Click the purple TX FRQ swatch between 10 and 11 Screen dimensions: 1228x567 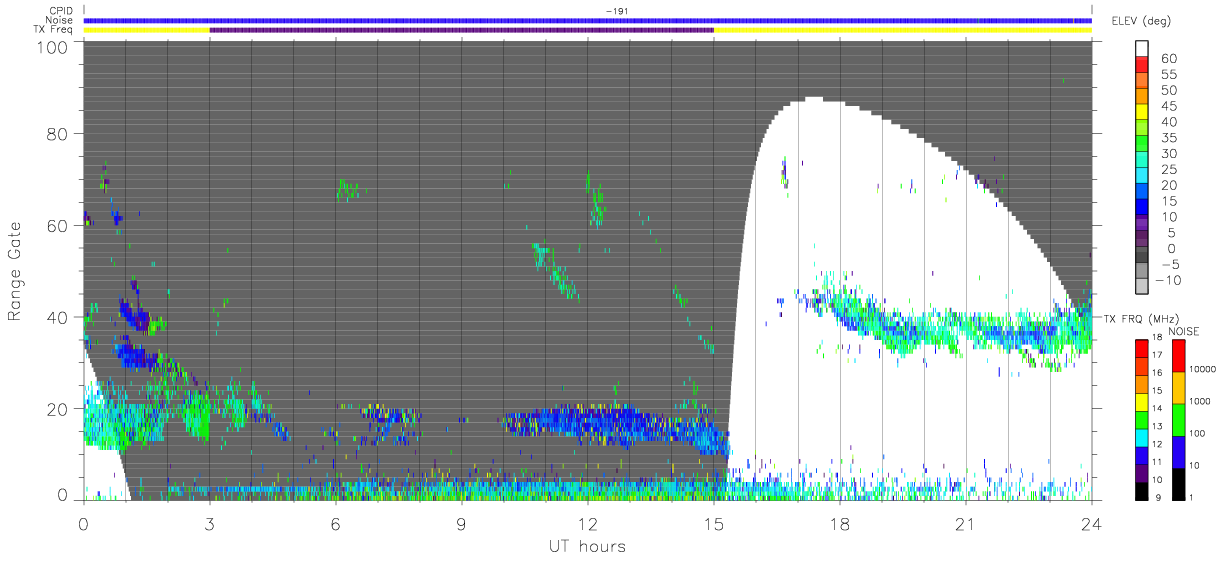pos(1142,473)
